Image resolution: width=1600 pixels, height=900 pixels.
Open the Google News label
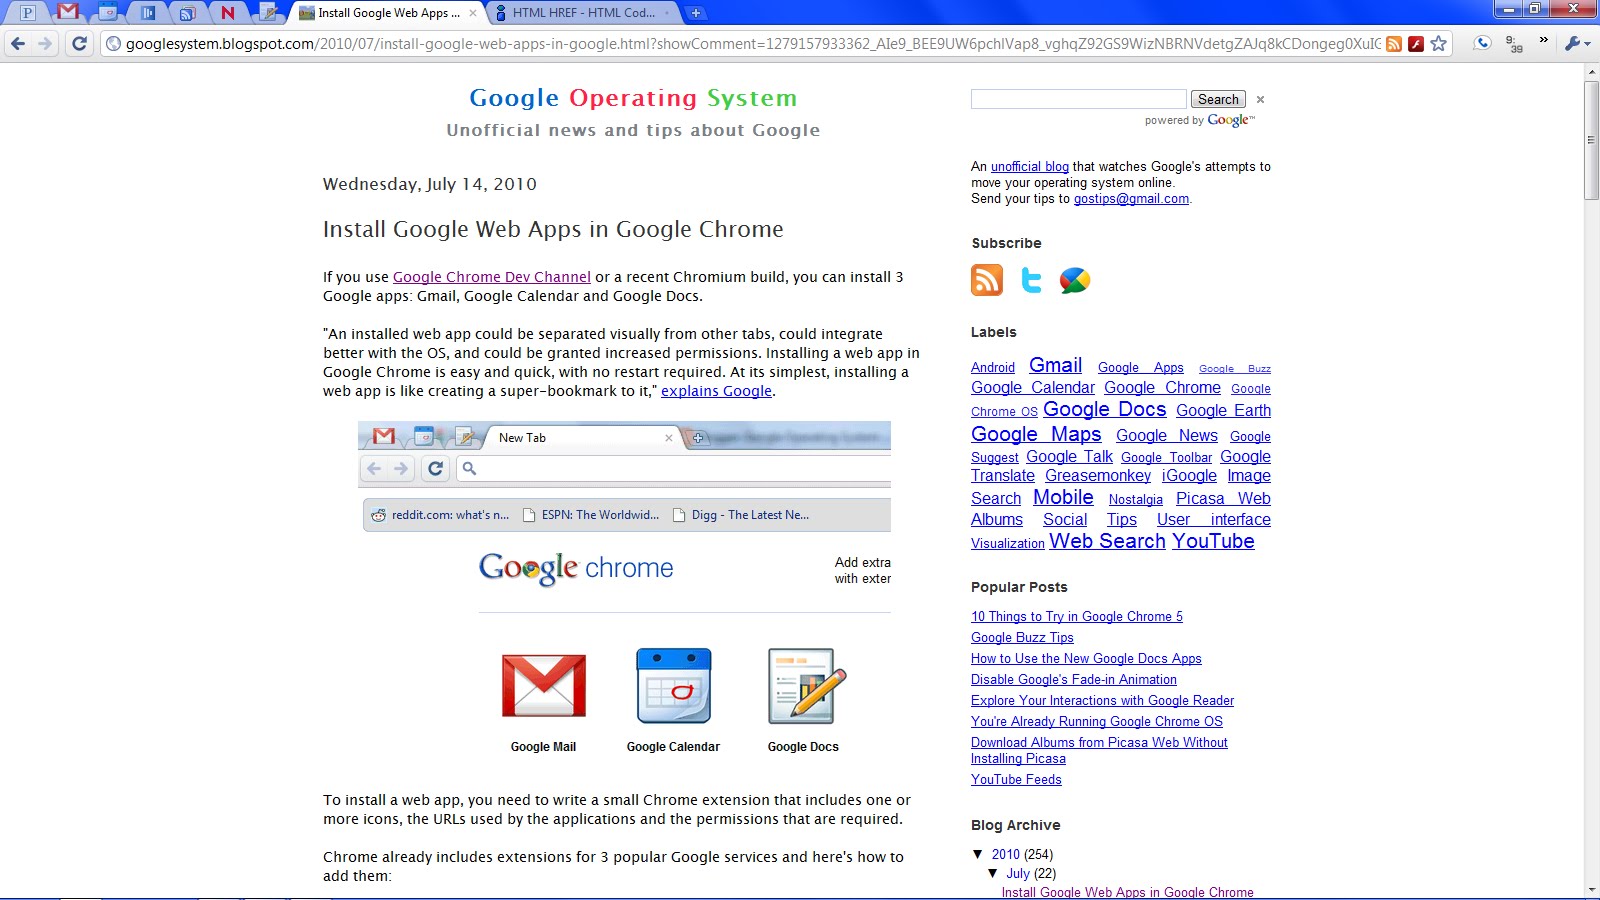pos(1167,436)
